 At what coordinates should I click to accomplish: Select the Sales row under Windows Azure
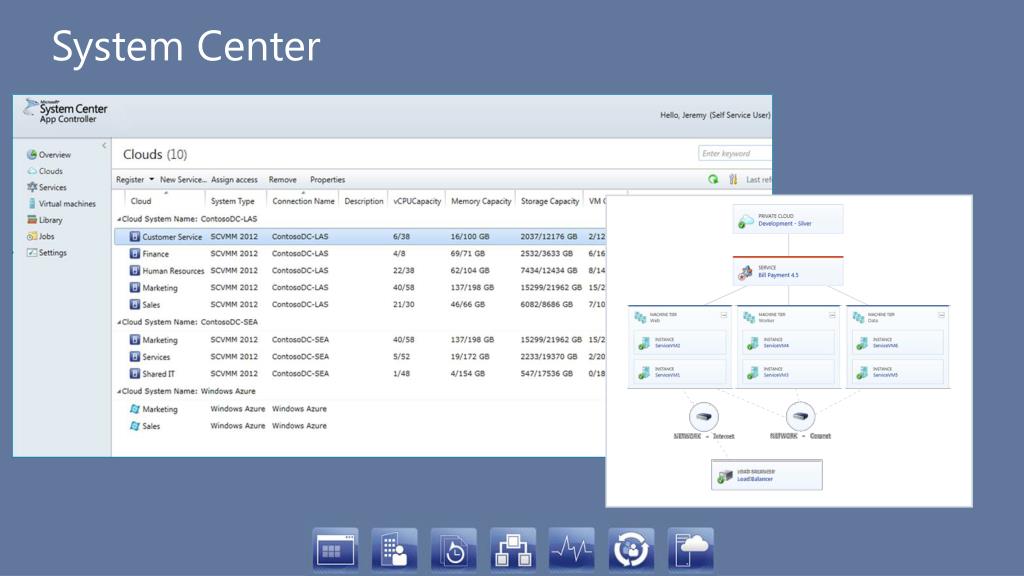[x=360, y=426]
